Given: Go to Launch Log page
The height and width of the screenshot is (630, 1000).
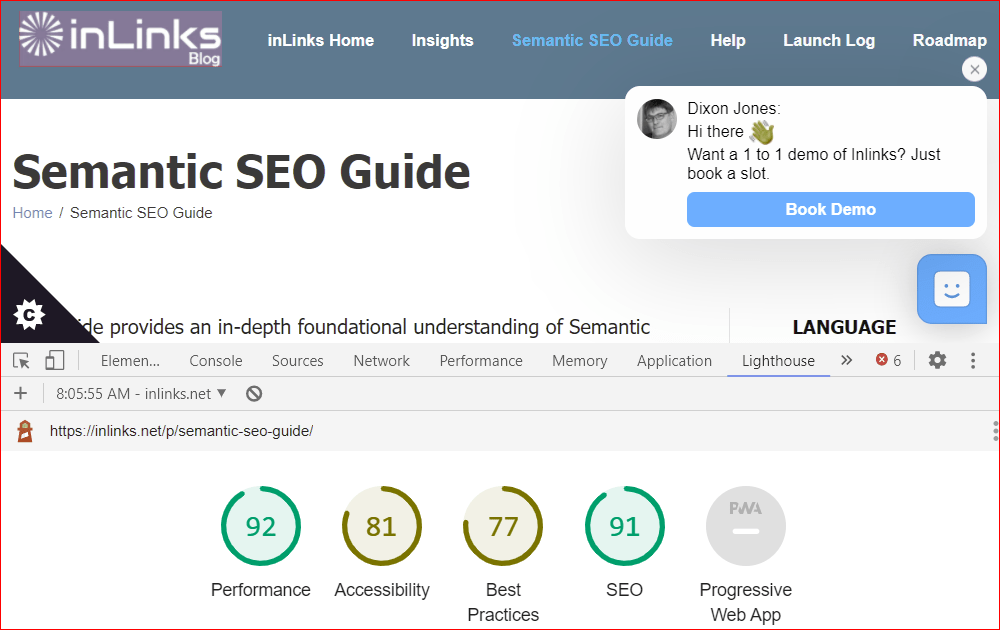Looking at the screenshot, I should (x=829, y=40).
